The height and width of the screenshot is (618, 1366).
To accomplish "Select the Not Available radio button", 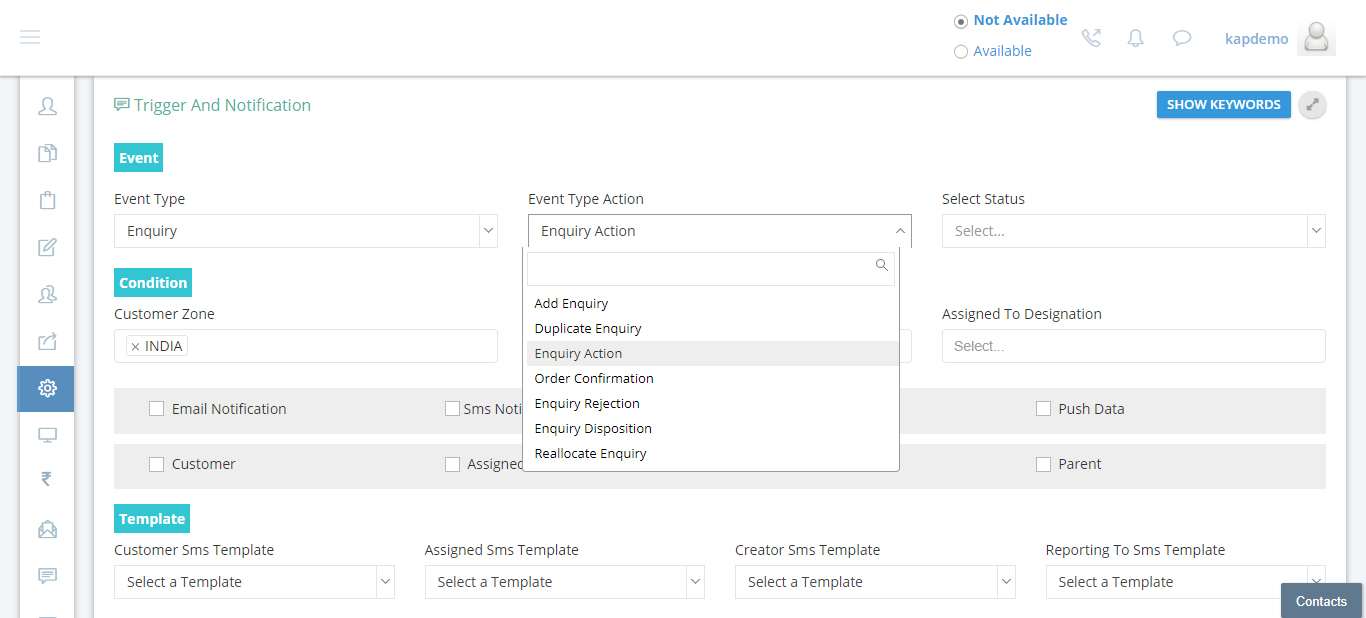I will [x=961, y=21].
